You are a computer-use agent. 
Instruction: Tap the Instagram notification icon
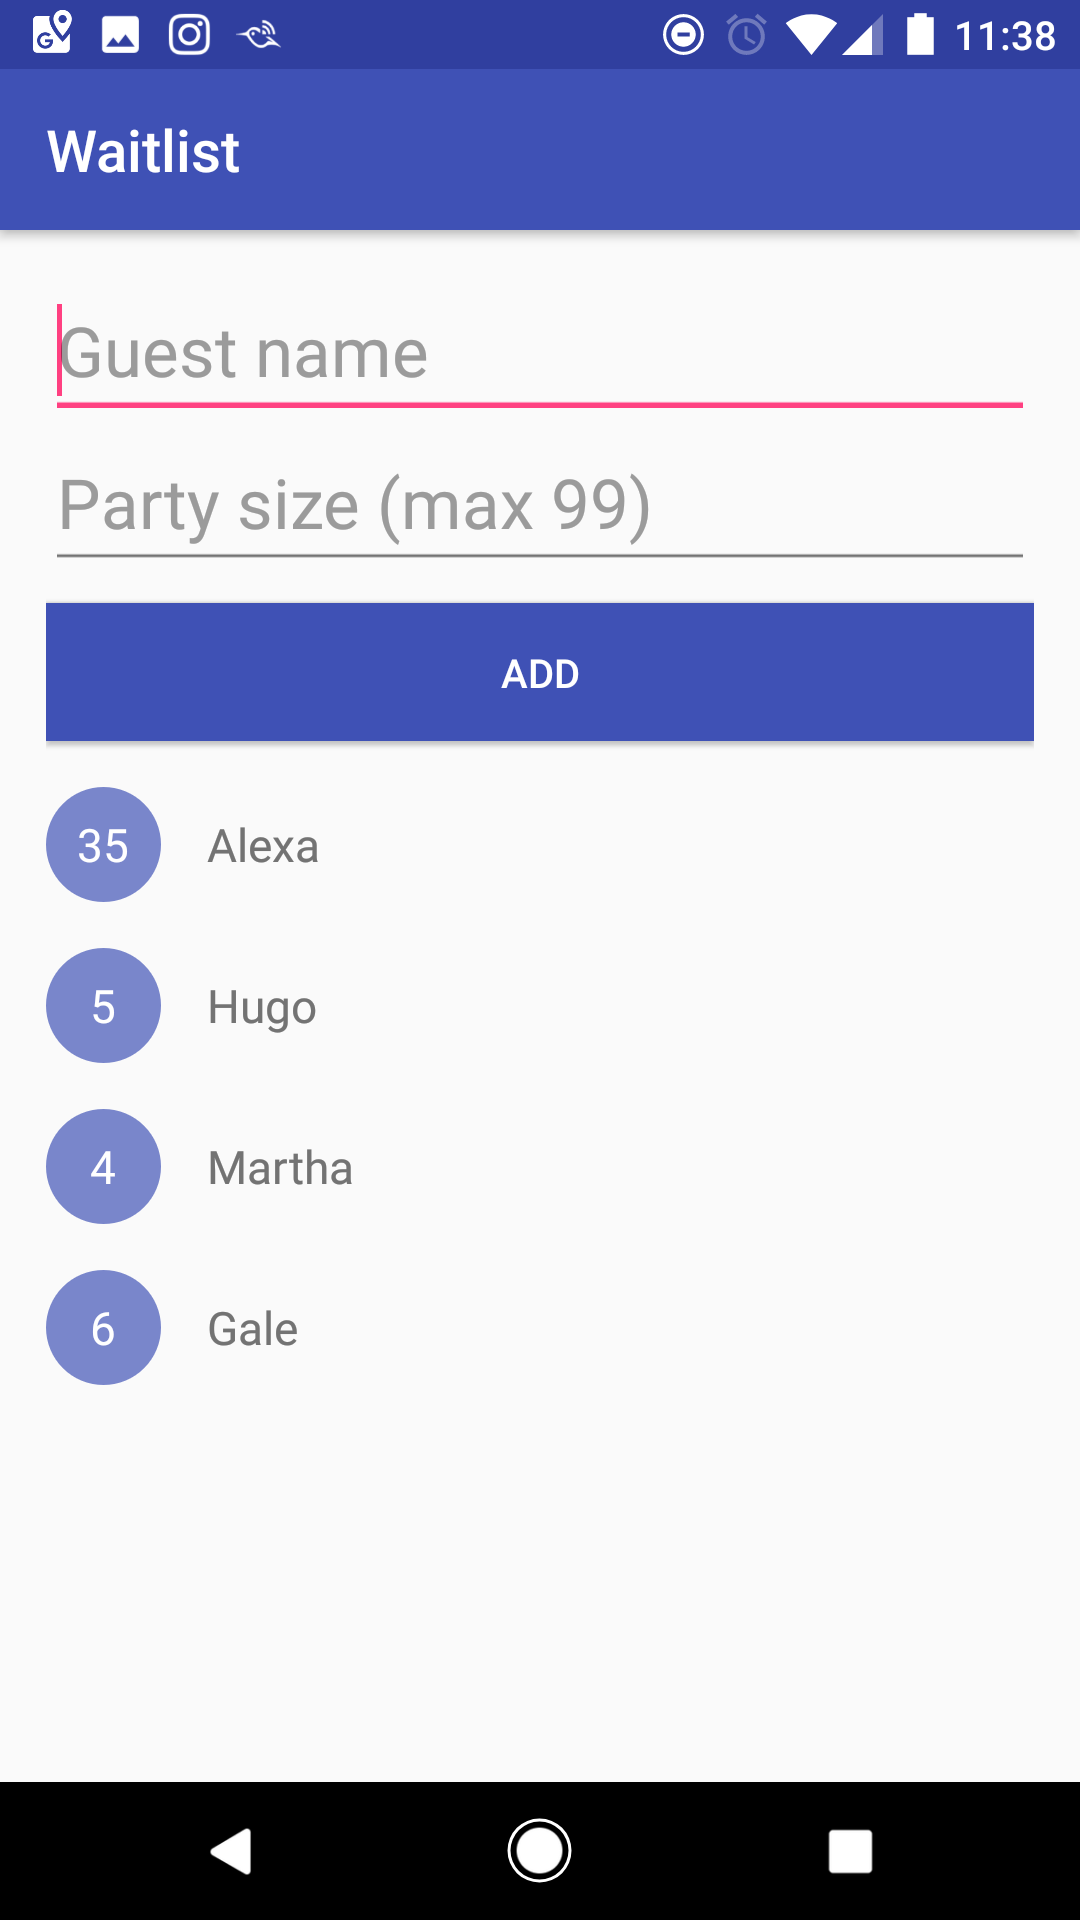tap(189, 35)
